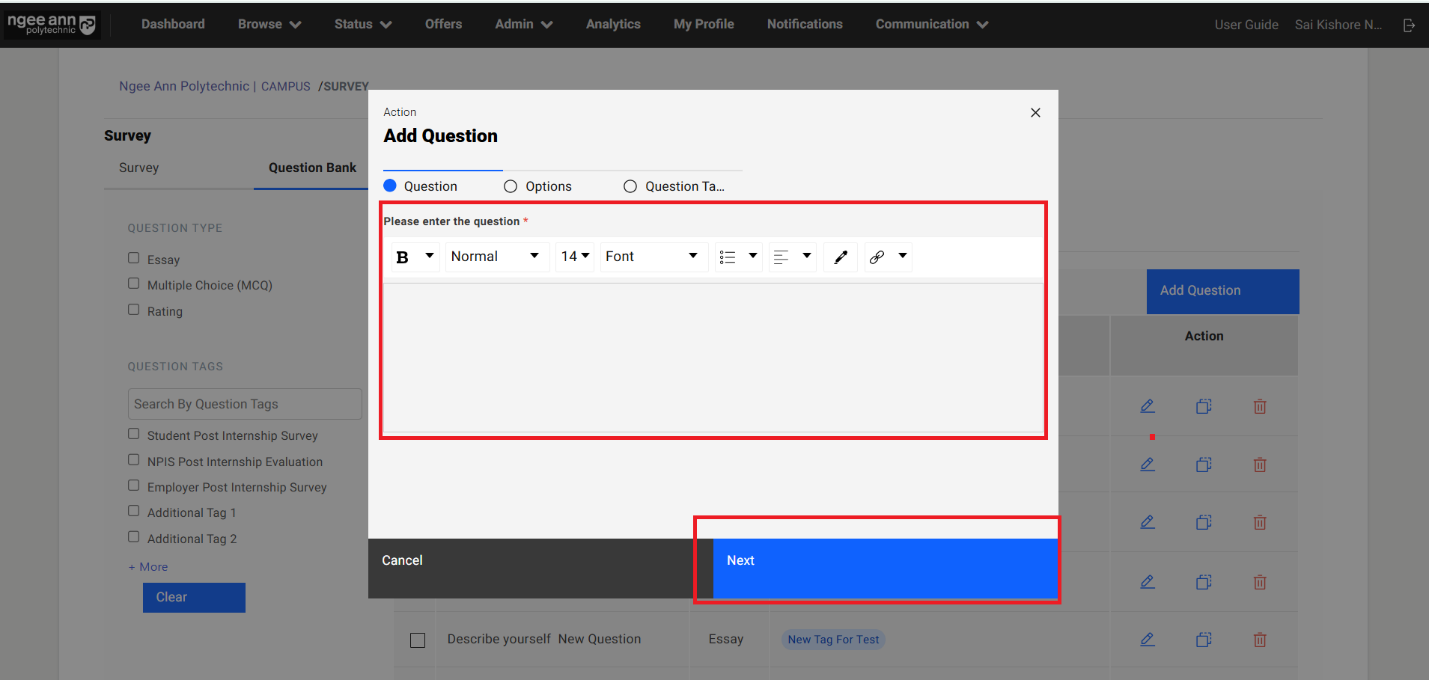Switch to the Question Bank tab
Image resolution: width=1429 pixels, height=680 pixels.
coord(312,168)
